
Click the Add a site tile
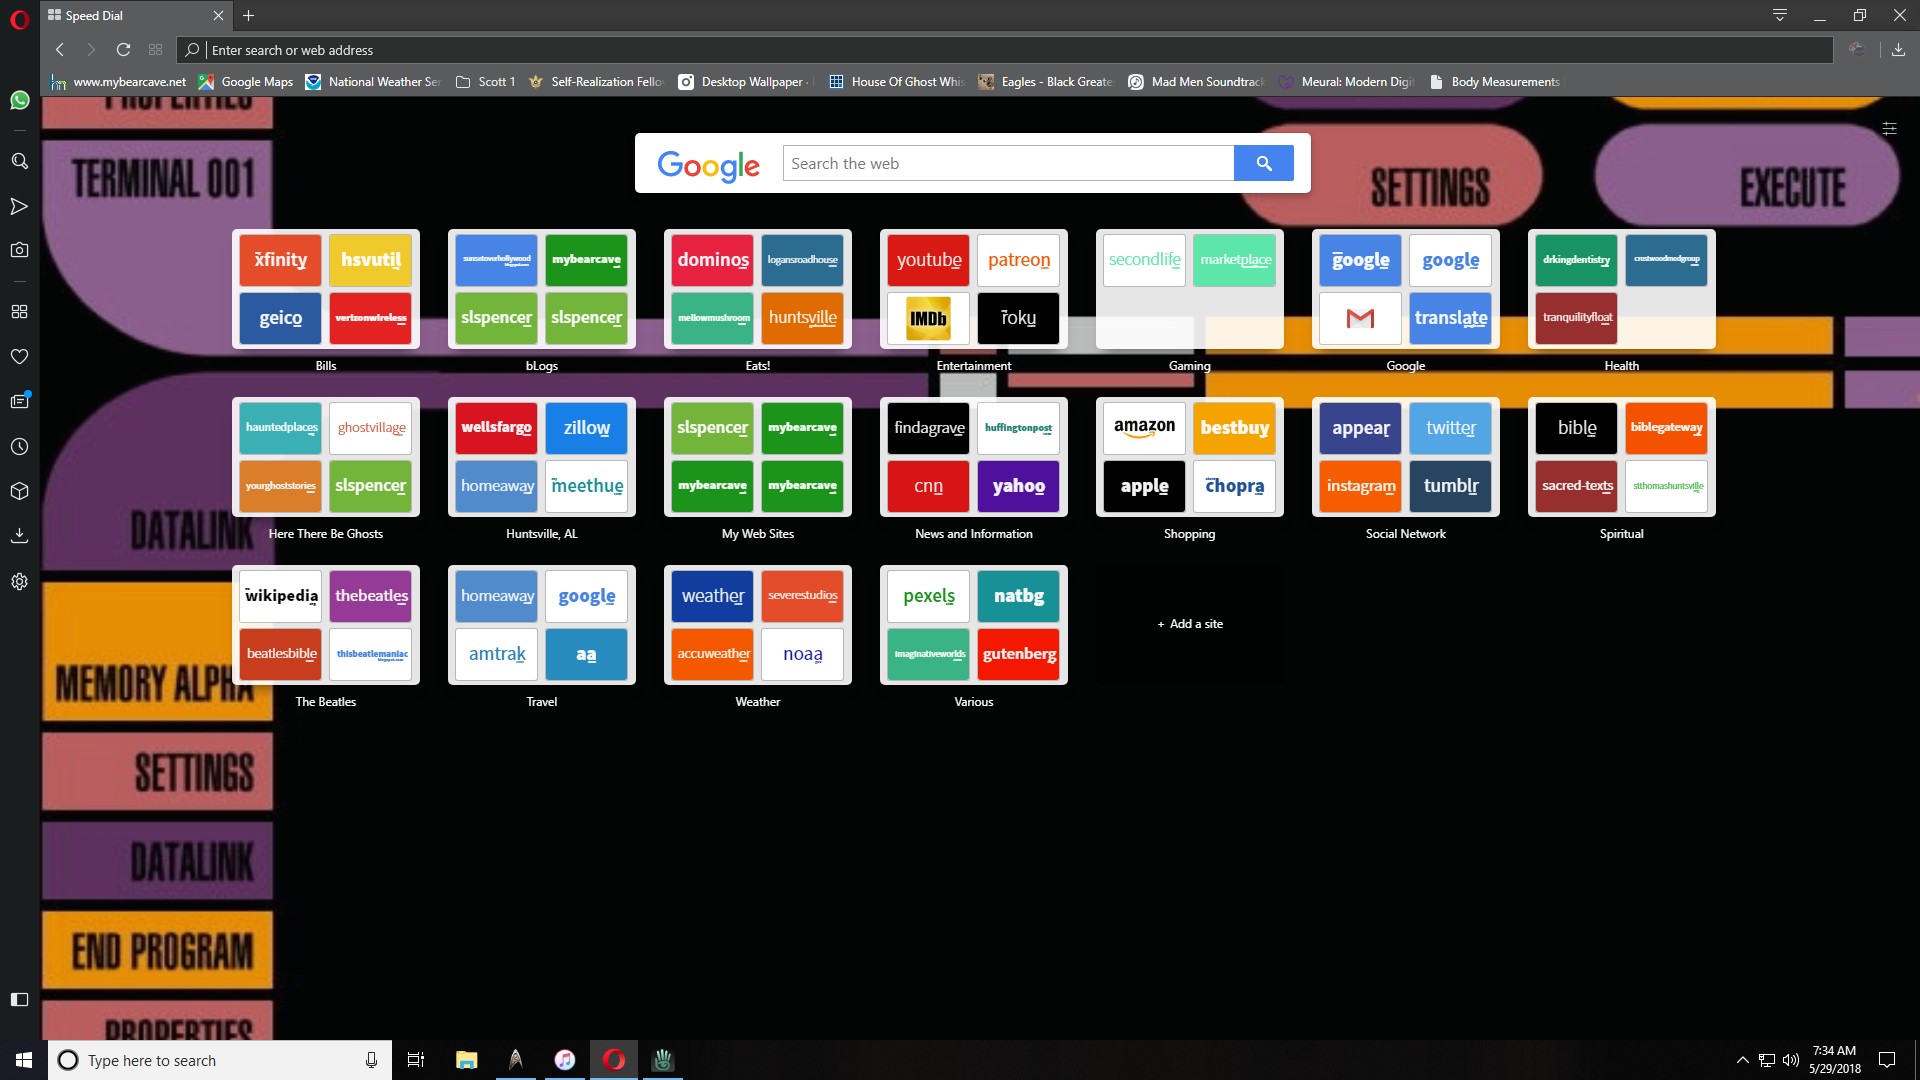[x=1190, y=624]
